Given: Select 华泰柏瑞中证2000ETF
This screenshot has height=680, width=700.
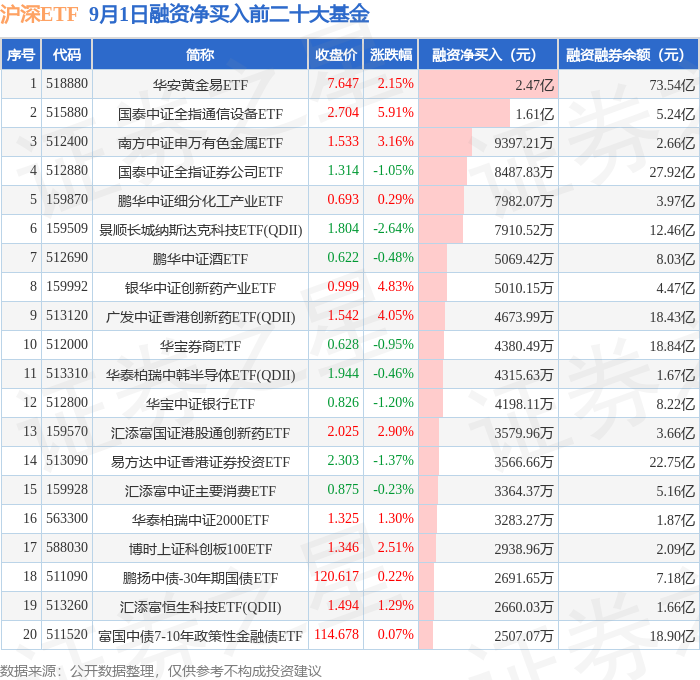Looking at the screenshot, I should (200, 520).
